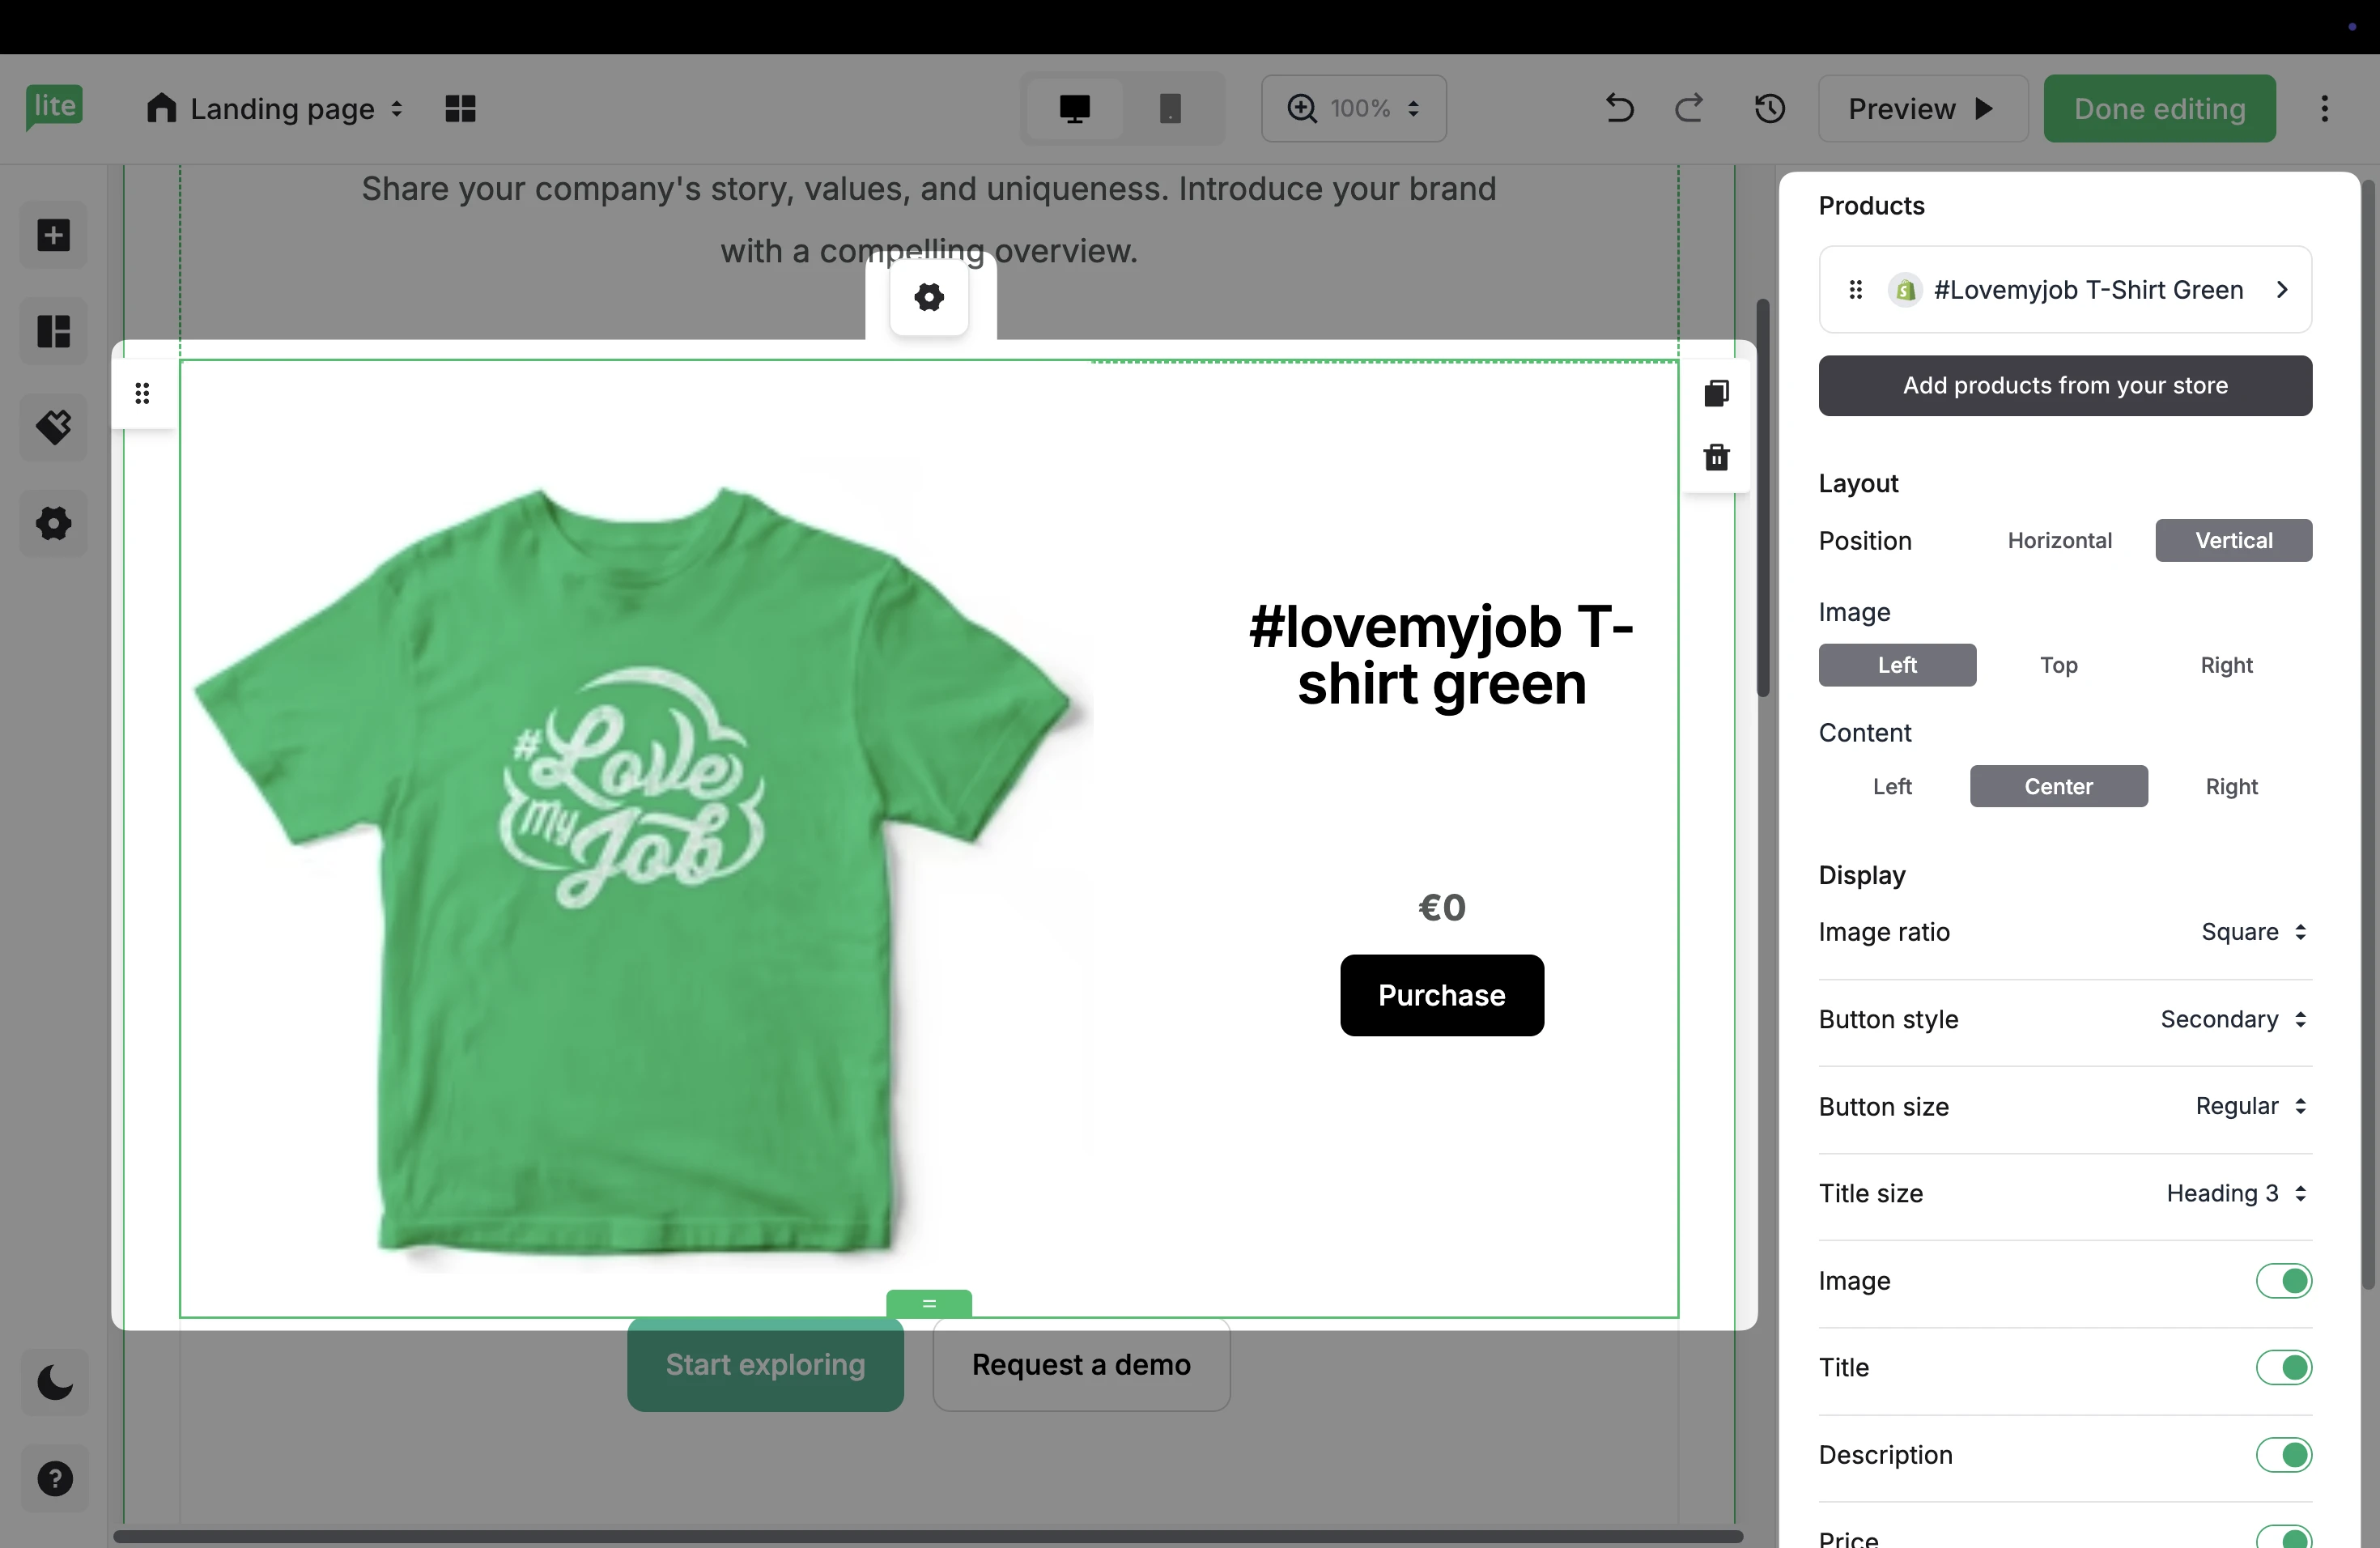Open version history clock icon
This screenshot has width=2380, height=1548.
click(x=1769, y=108)
